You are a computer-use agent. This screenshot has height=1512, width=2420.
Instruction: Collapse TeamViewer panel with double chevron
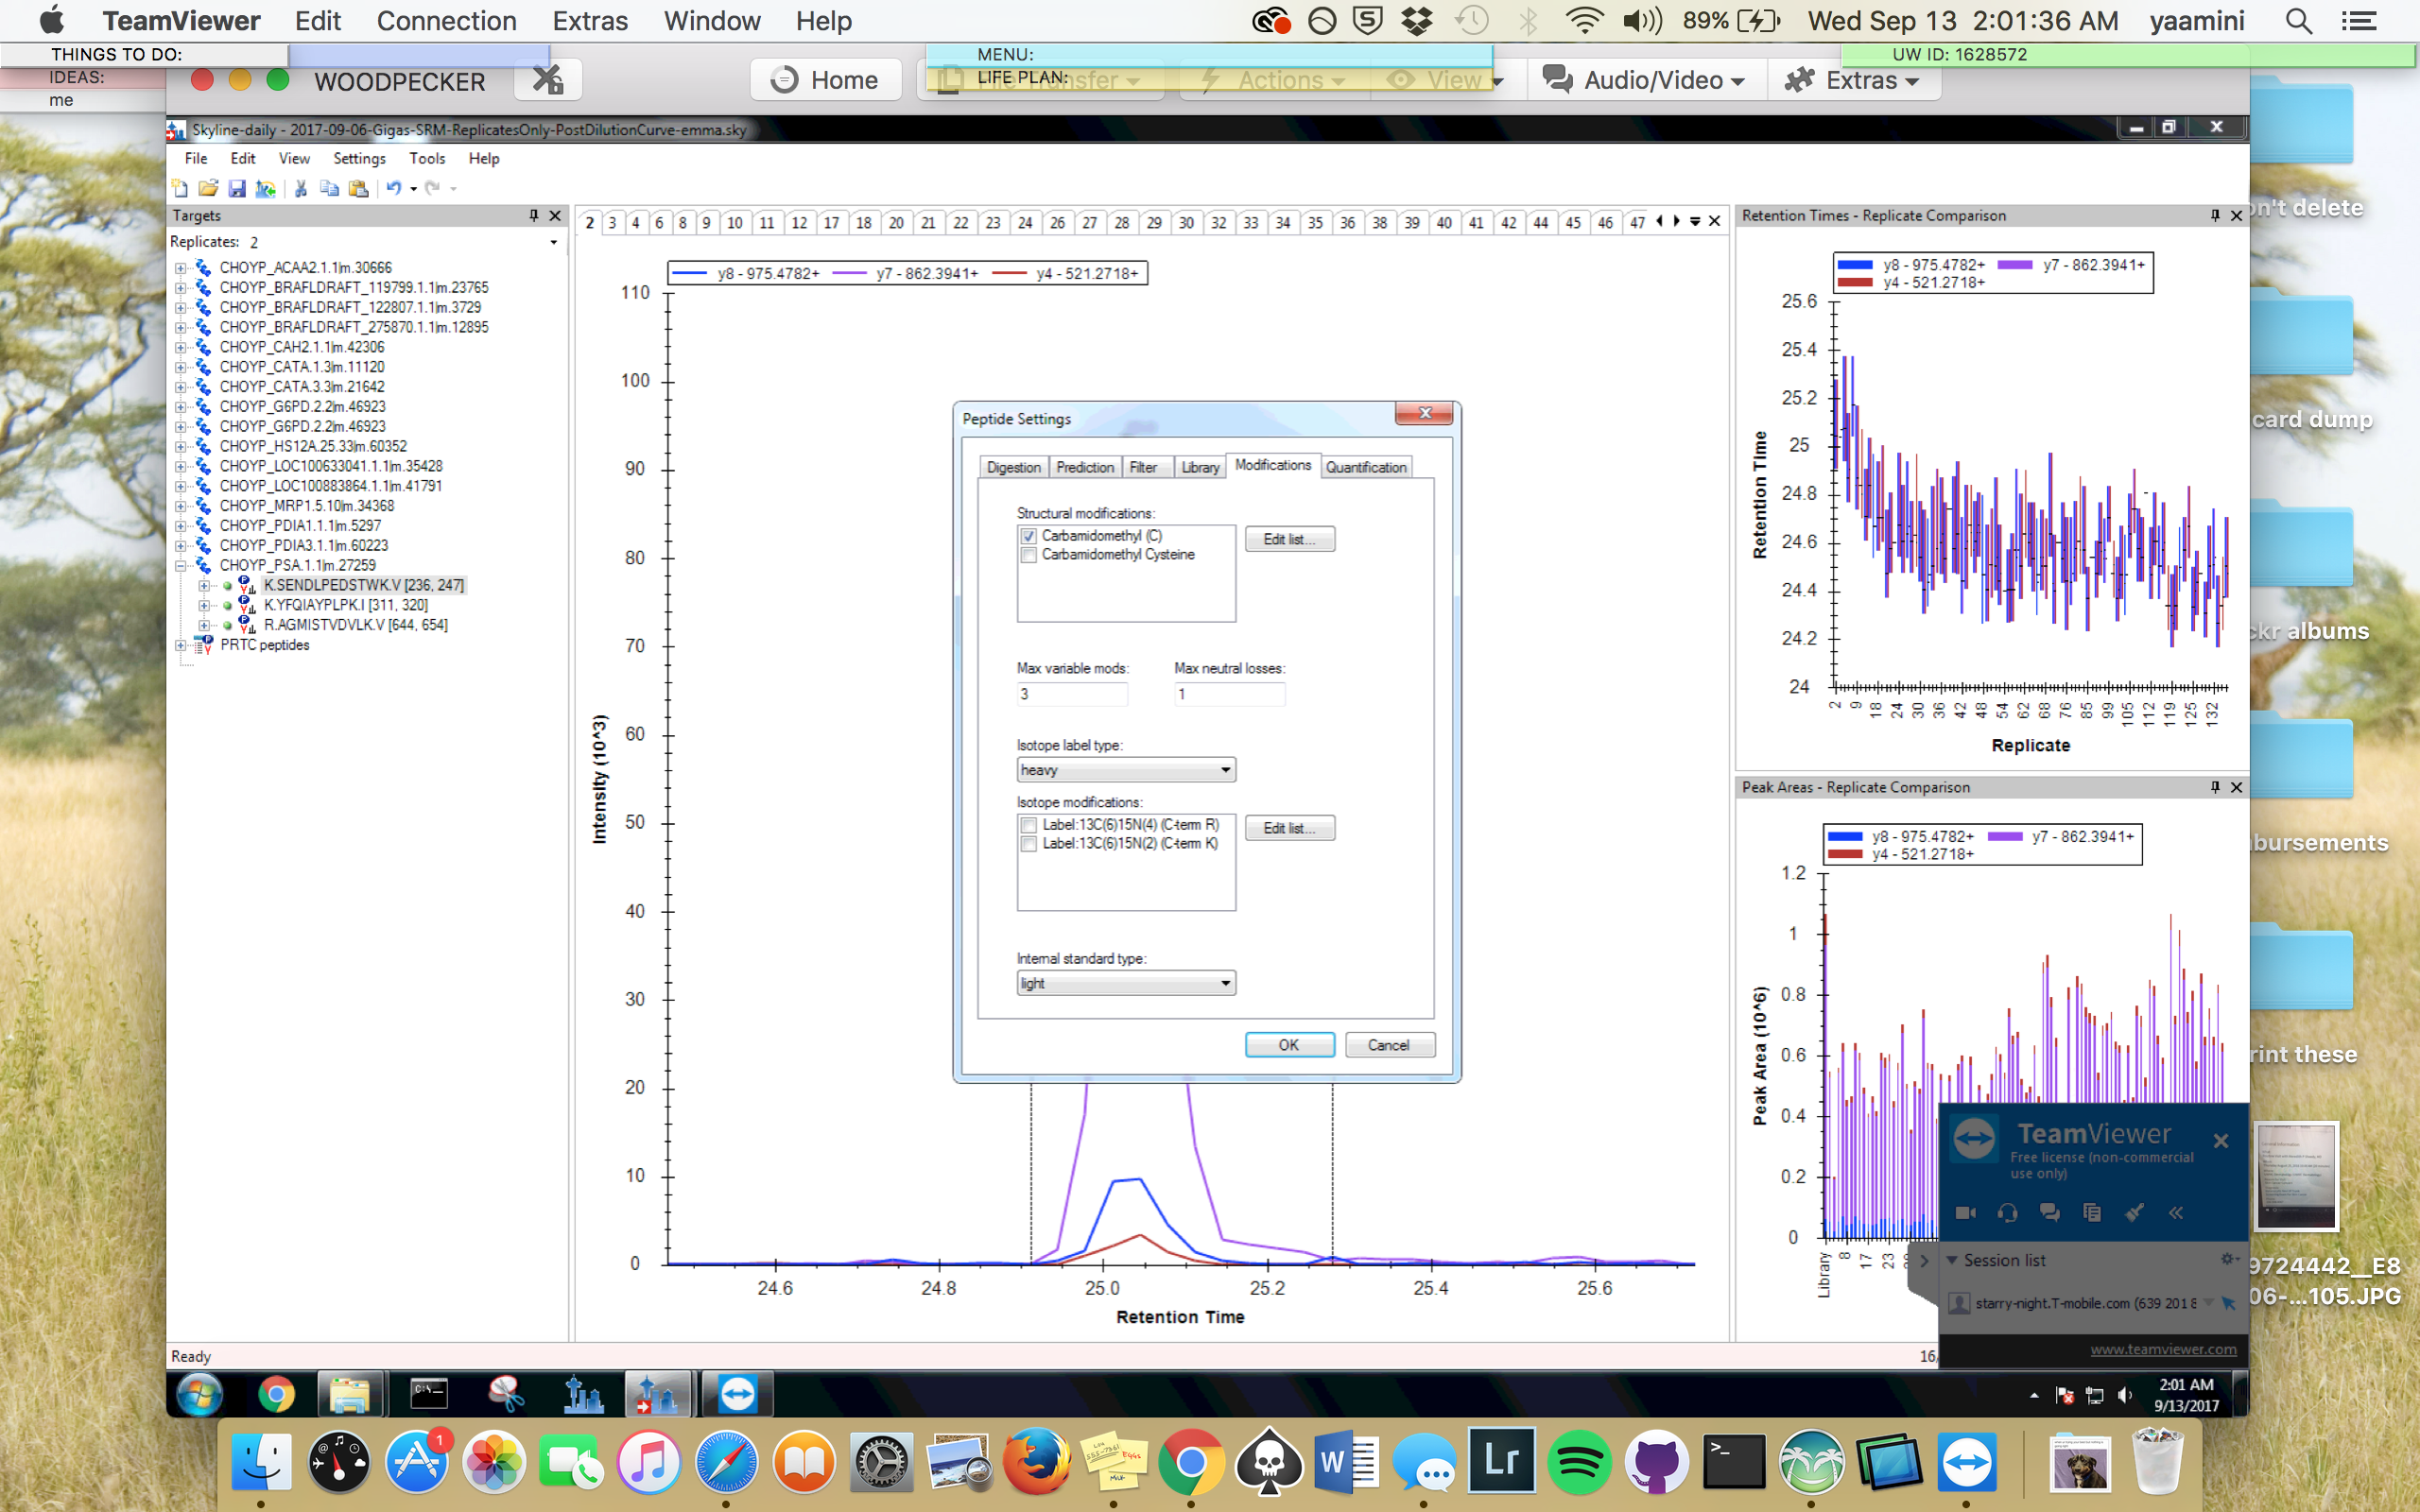point(2176,1212)
